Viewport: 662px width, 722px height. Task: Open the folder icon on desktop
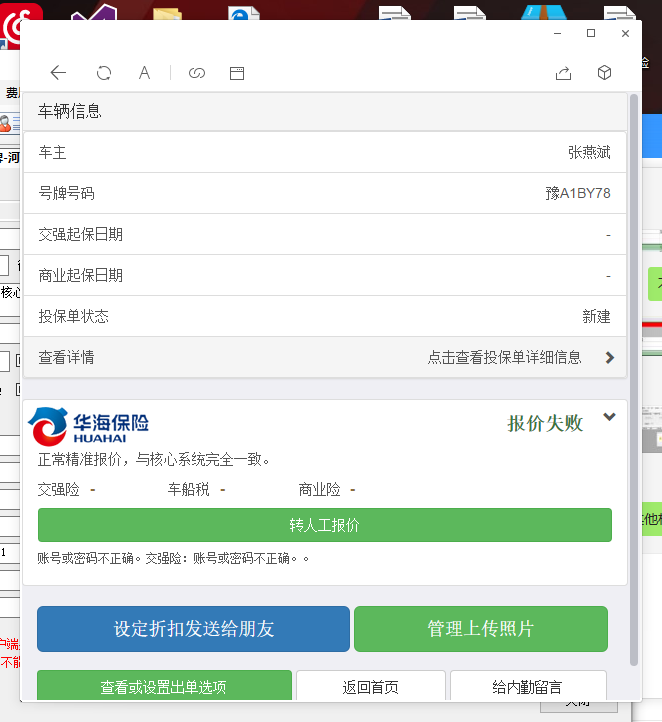pyautogui.click(x=168, y=13)
